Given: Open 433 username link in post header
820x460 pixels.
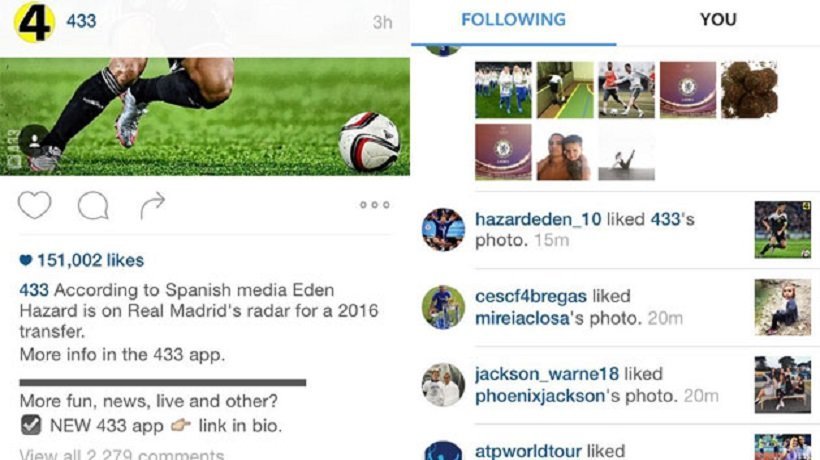Looking at the screenshot, I should click(81, 21).
